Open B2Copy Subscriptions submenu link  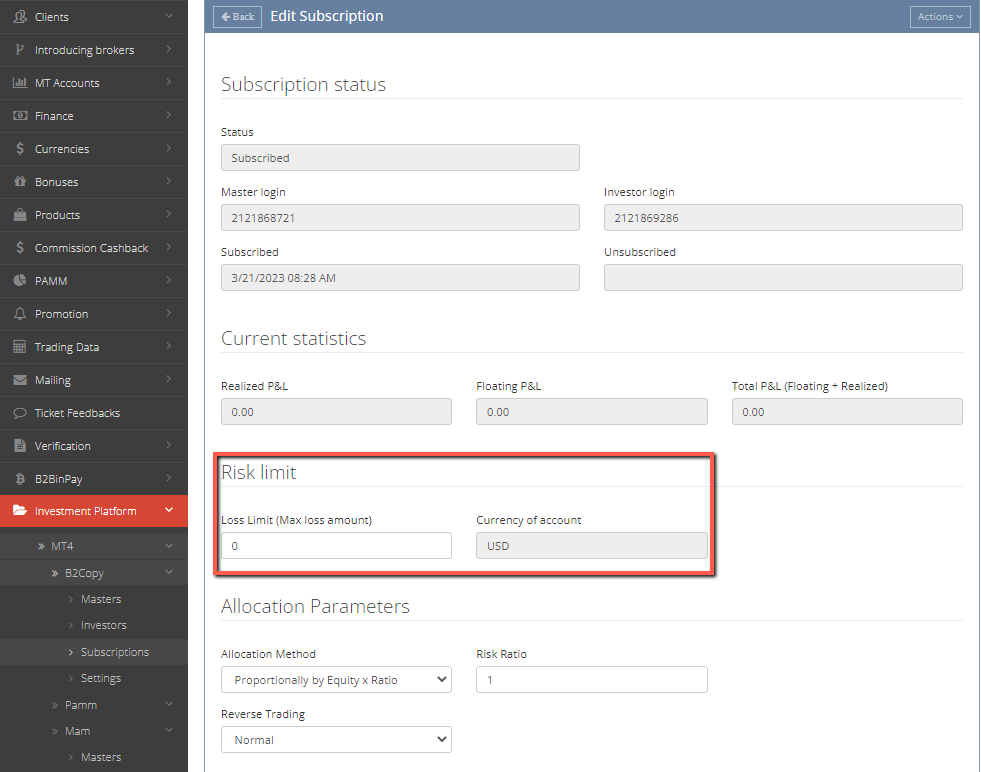[x=114, y=652]
